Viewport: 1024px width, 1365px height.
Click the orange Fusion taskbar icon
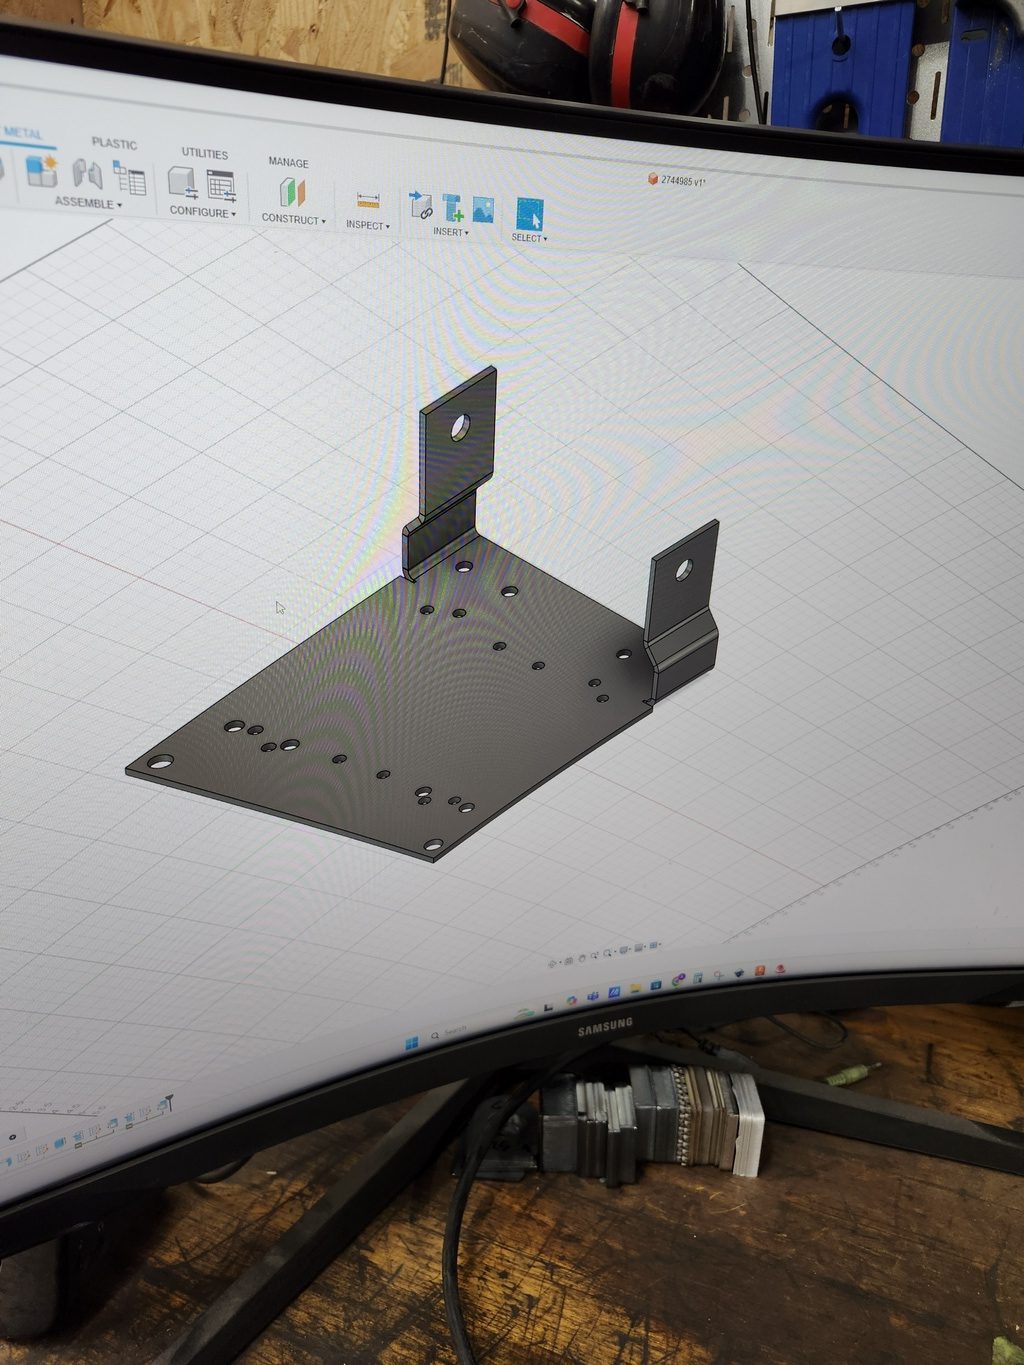761,971
